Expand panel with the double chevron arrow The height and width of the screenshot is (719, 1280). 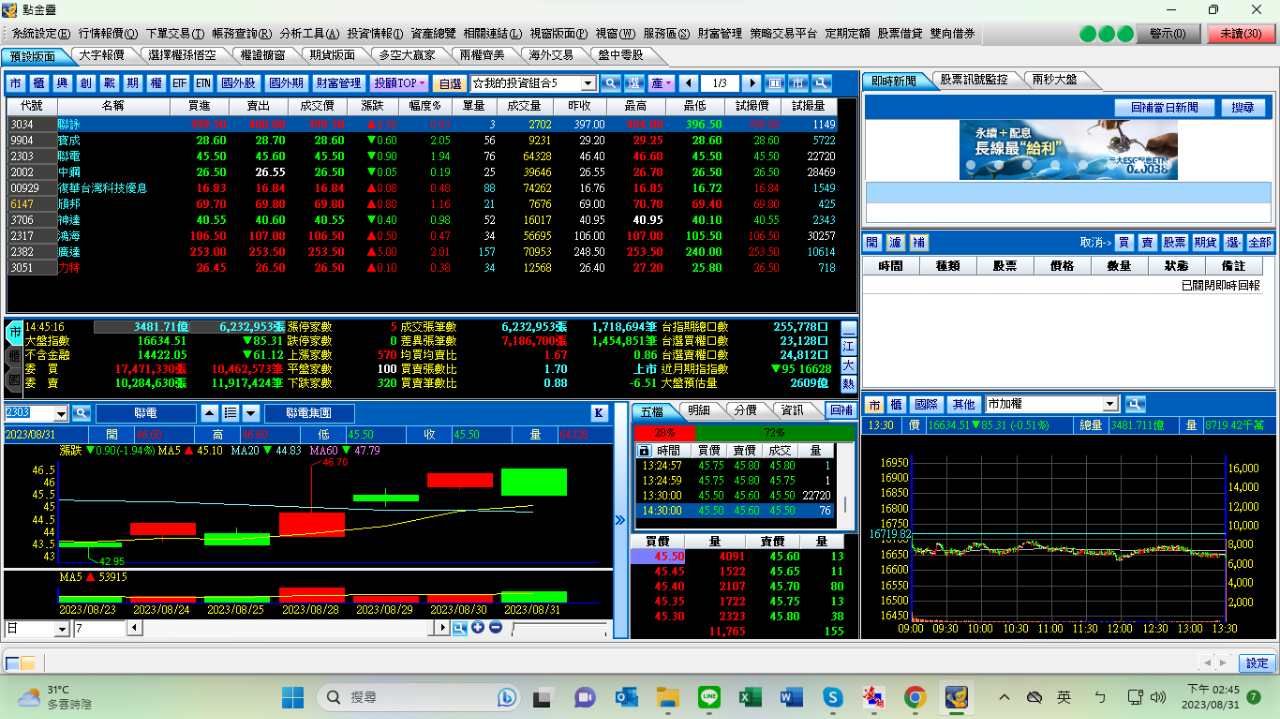point(620,520)
